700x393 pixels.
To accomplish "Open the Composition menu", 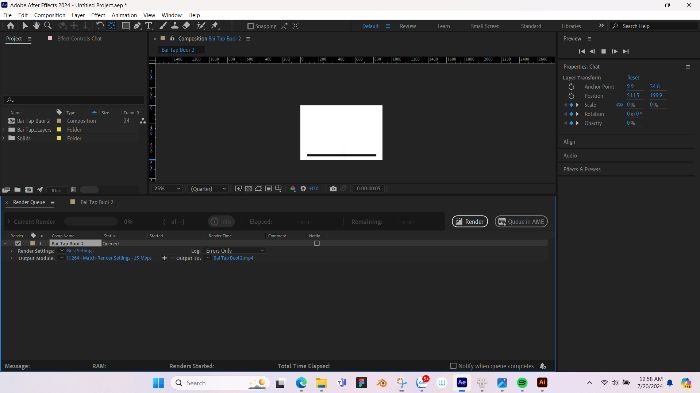I will (x=50, y=15).
